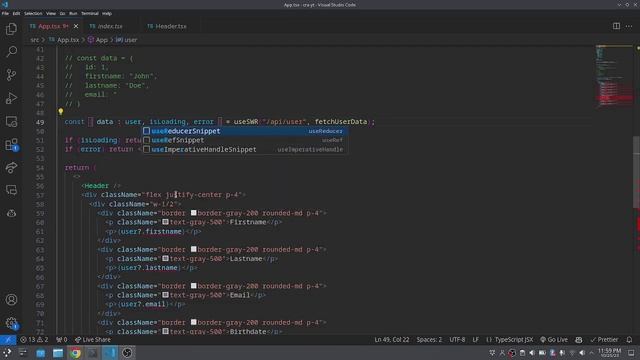Close the App.tsx tab
Image resolution: width=640 pixels, height=360 pixels.
coord(76,26)
